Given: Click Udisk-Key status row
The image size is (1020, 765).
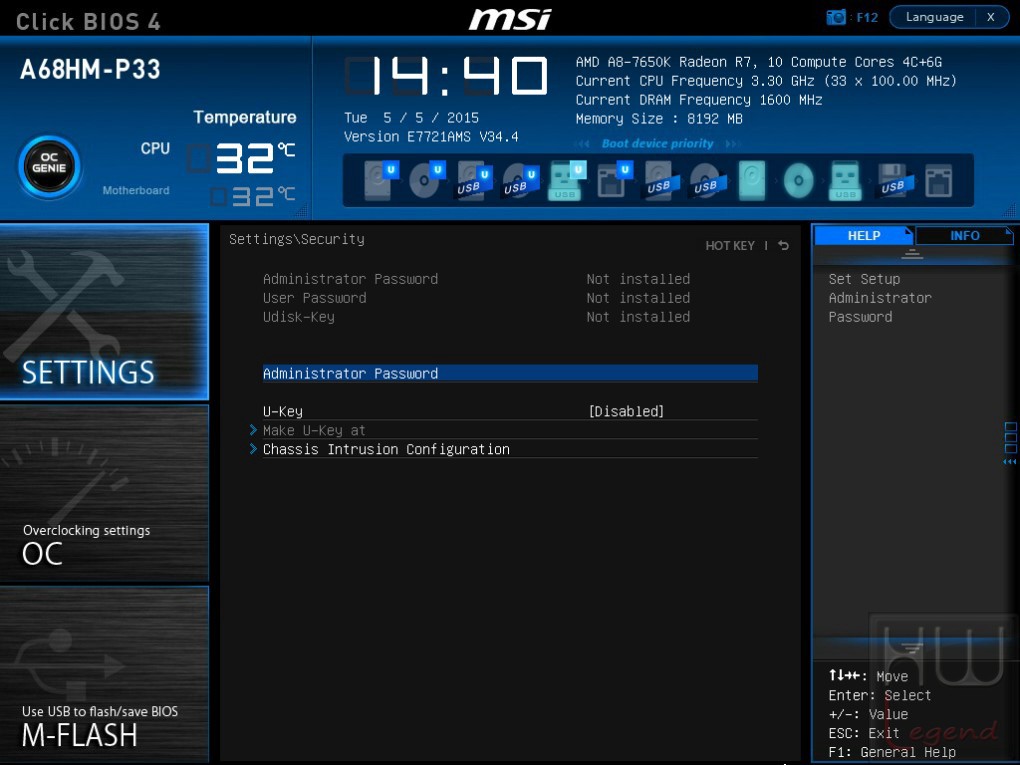Looking at the screenshot, I should tap(476, 317).
